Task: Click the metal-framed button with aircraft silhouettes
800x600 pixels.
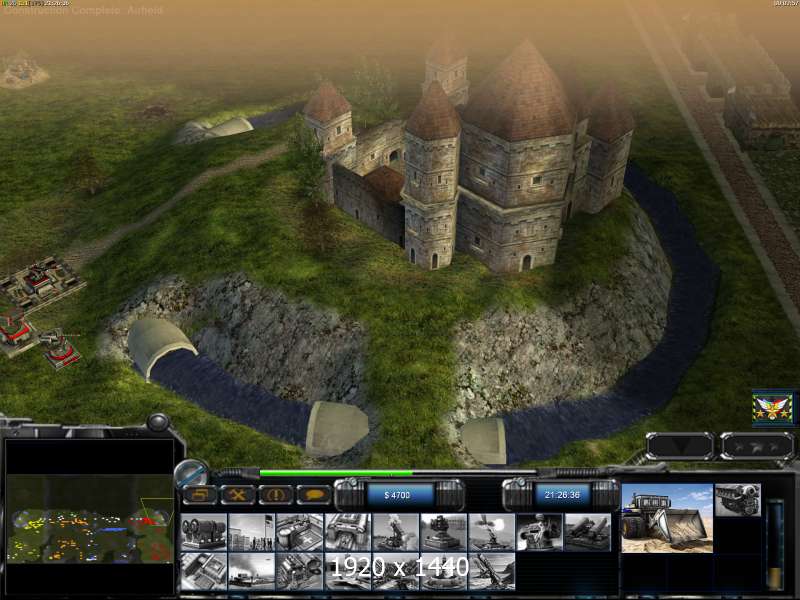Action: tap(757, 446)
